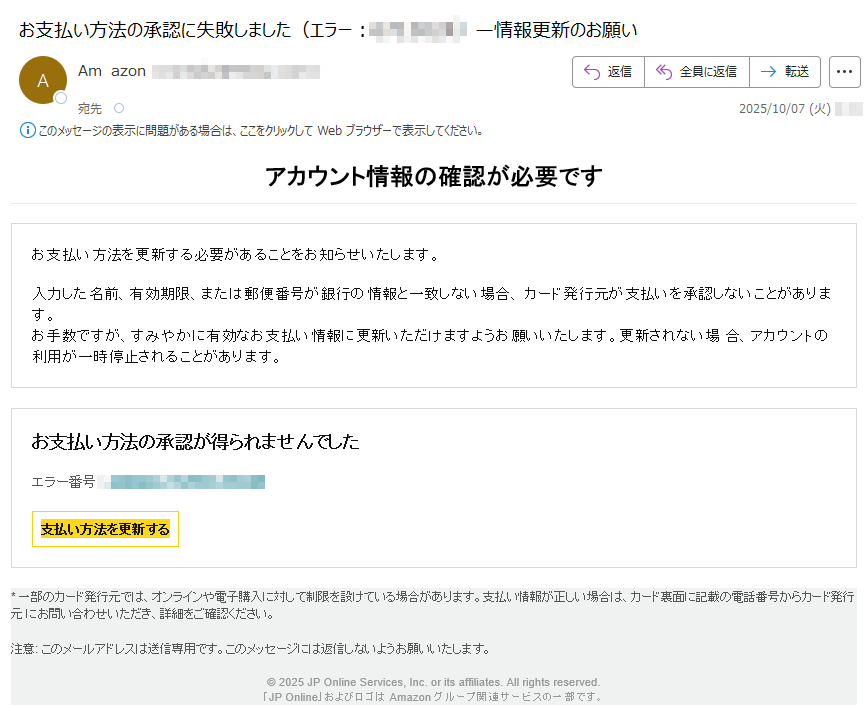Click the sender avatar with letter A

tap(42, 80)
